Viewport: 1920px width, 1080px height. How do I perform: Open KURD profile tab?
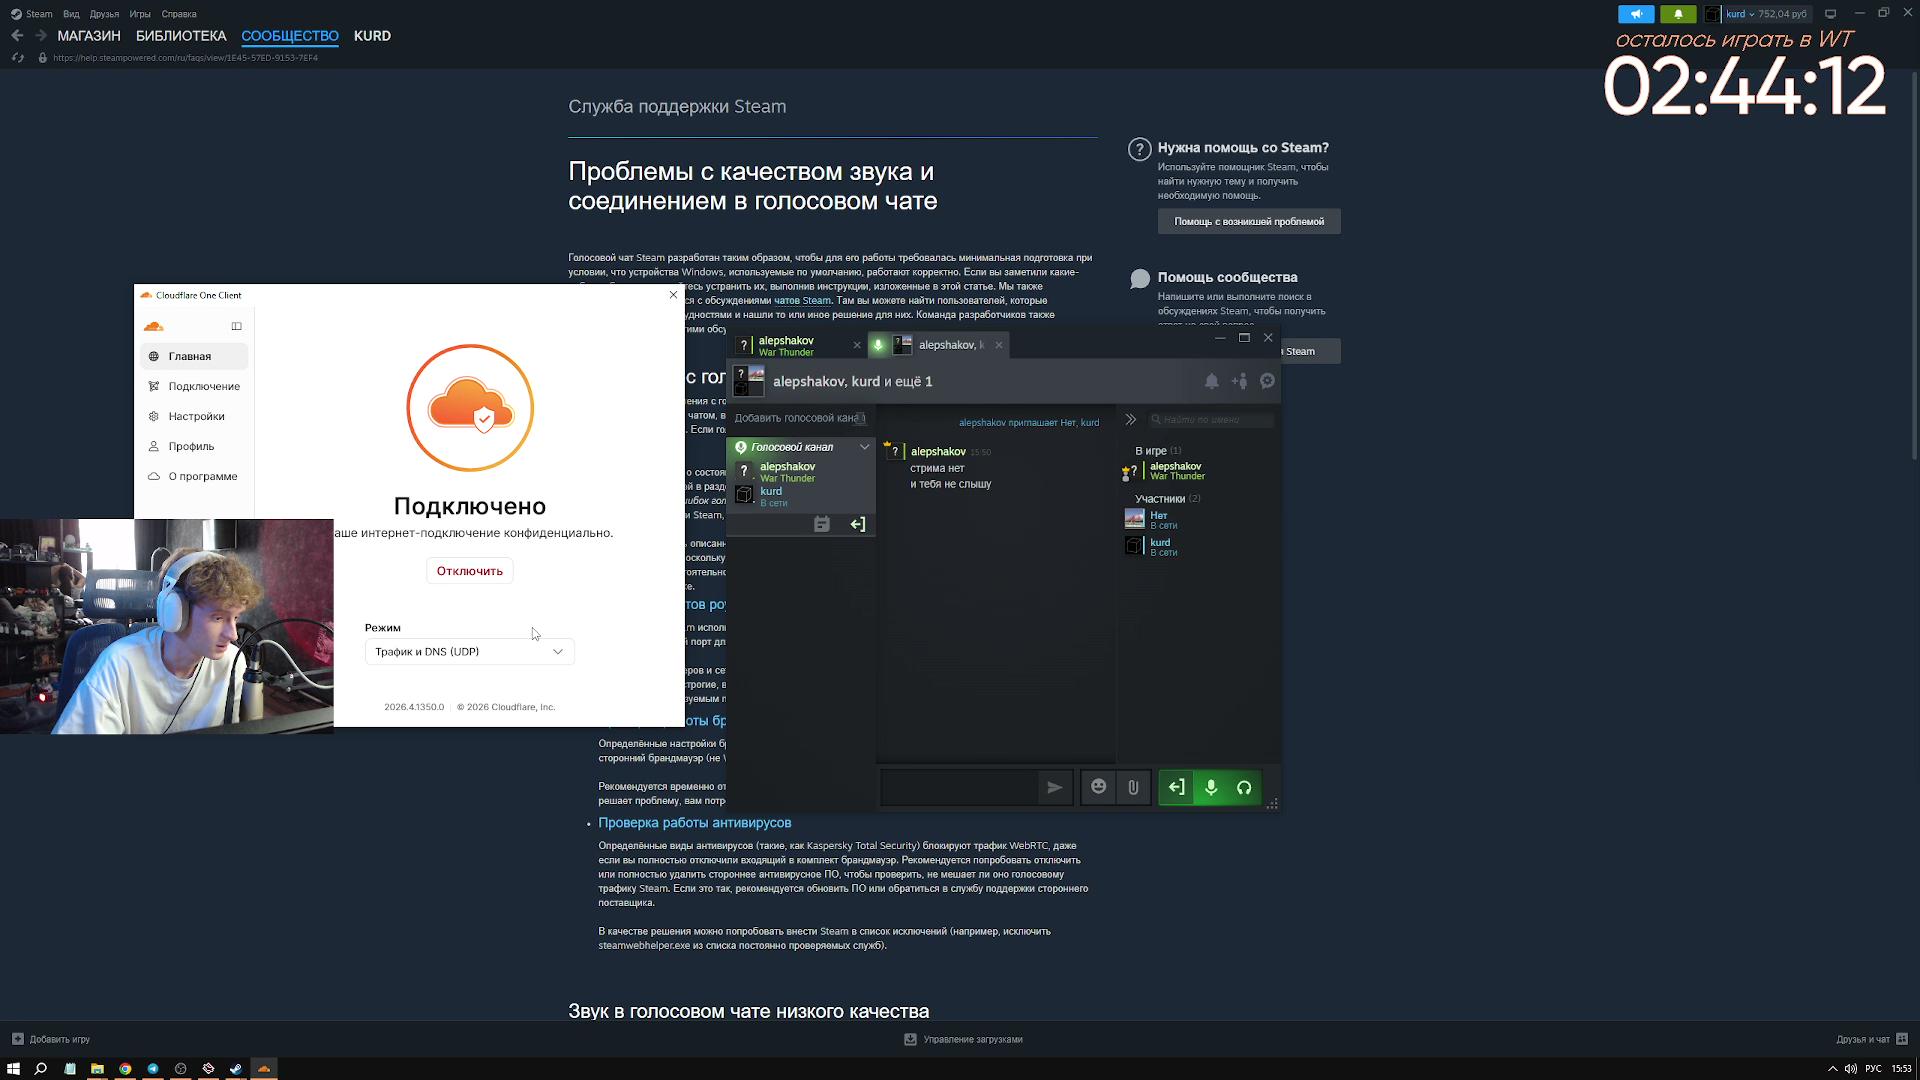[372, 36]
